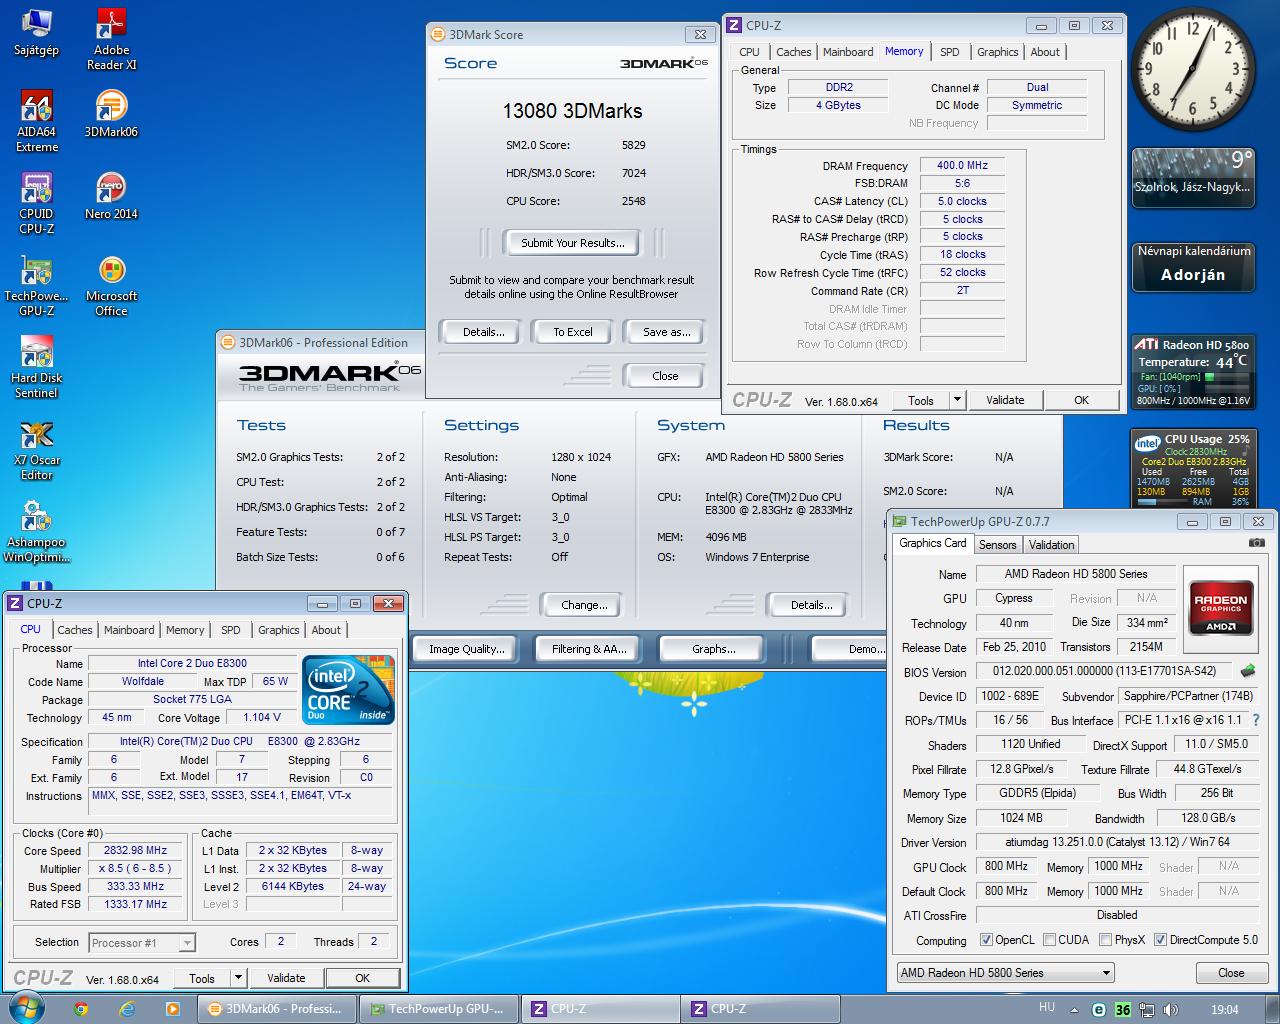Click the Windows Start button
Screen dimensions: 1280x1024
(26, 1007)
